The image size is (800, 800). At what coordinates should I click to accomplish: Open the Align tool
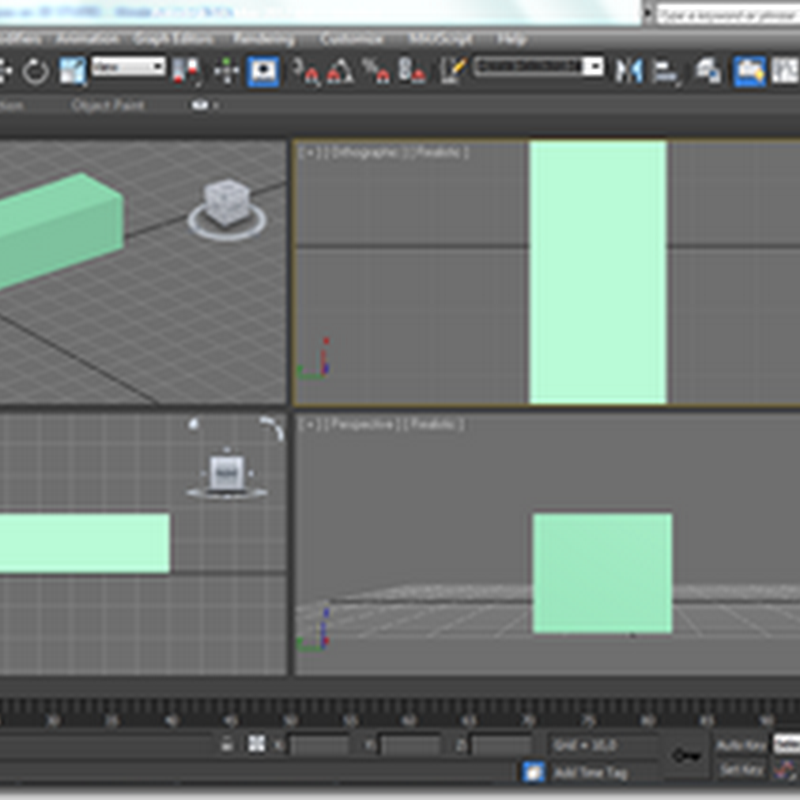pos(664,71)
